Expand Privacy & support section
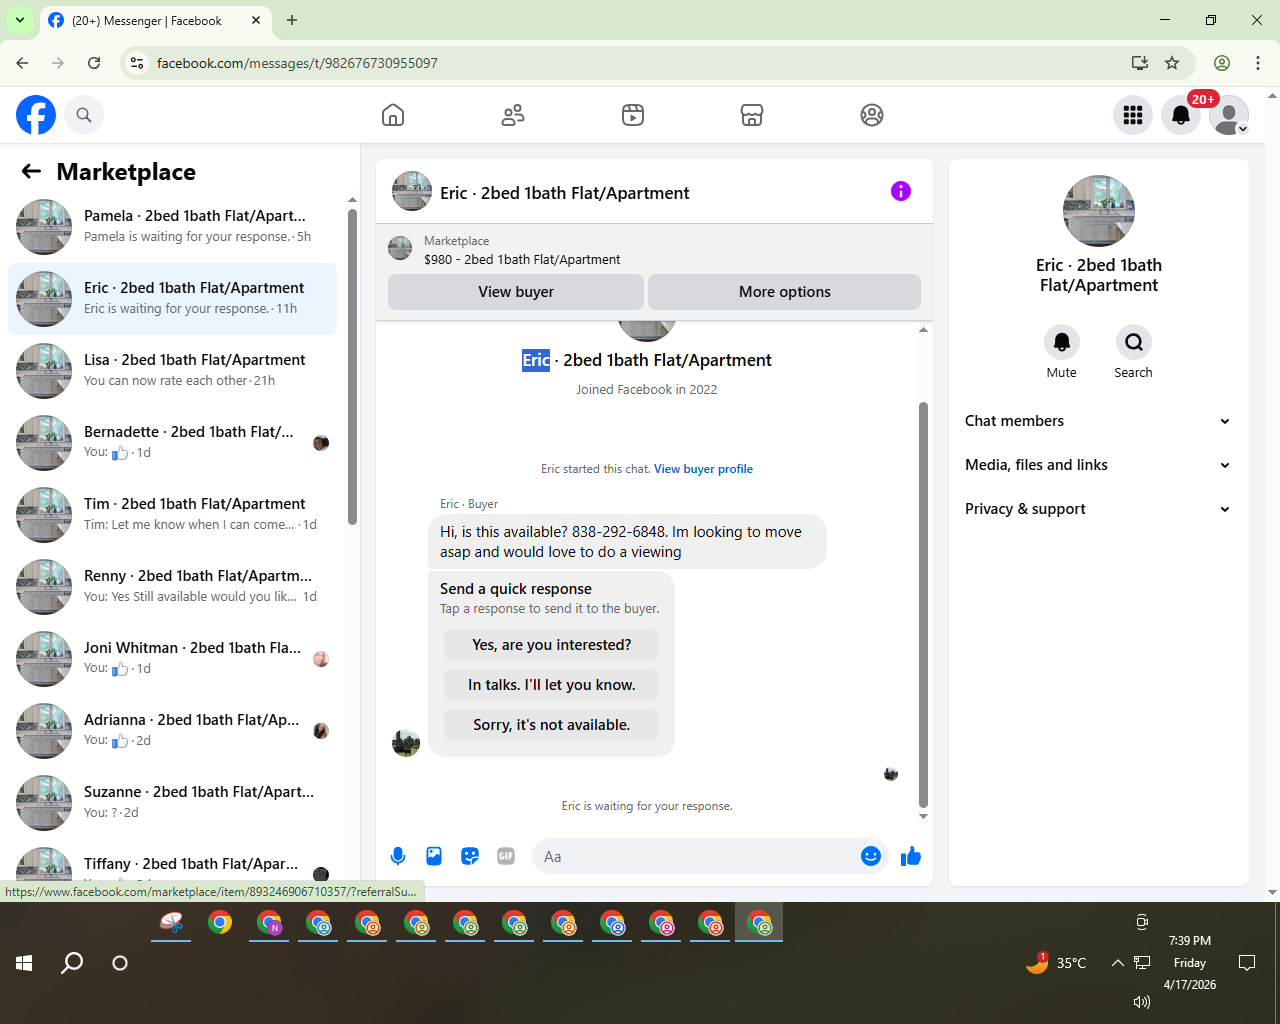The height and width of the screenshot is (1024, 1280). (1098, 509)
